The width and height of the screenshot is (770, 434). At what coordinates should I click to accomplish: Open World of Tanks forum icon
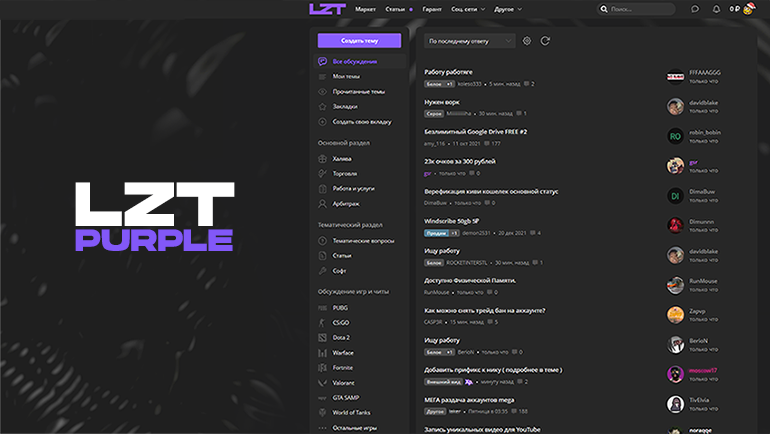pyautogui.click(x=322, y=412)
